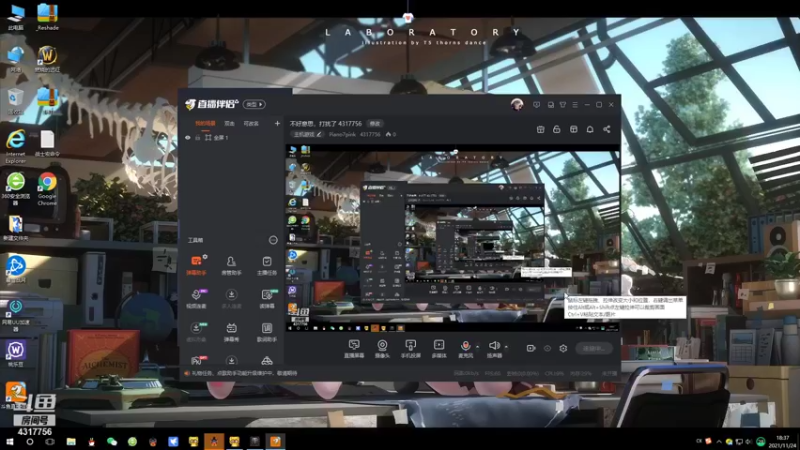Click the stream preview area
The height and width of the screenshot is (450, 800).
[x=452, y=237]
